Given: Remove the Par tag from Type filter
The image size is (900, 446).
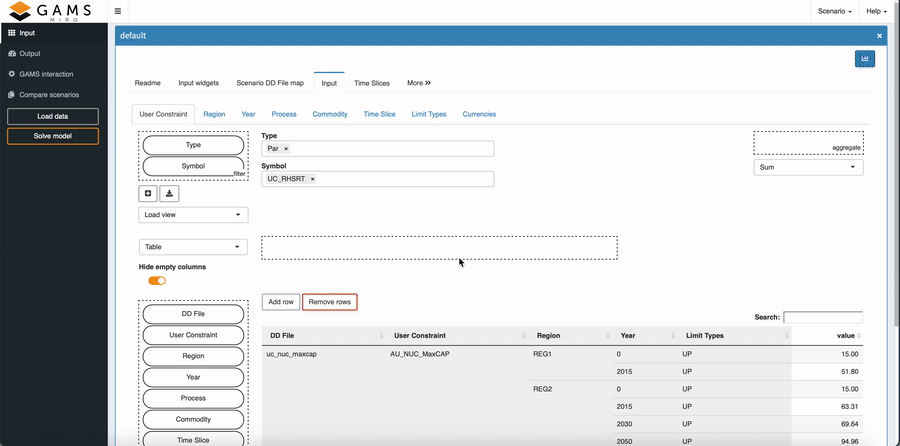Looking at the screenshot, I should pos(286,149).
